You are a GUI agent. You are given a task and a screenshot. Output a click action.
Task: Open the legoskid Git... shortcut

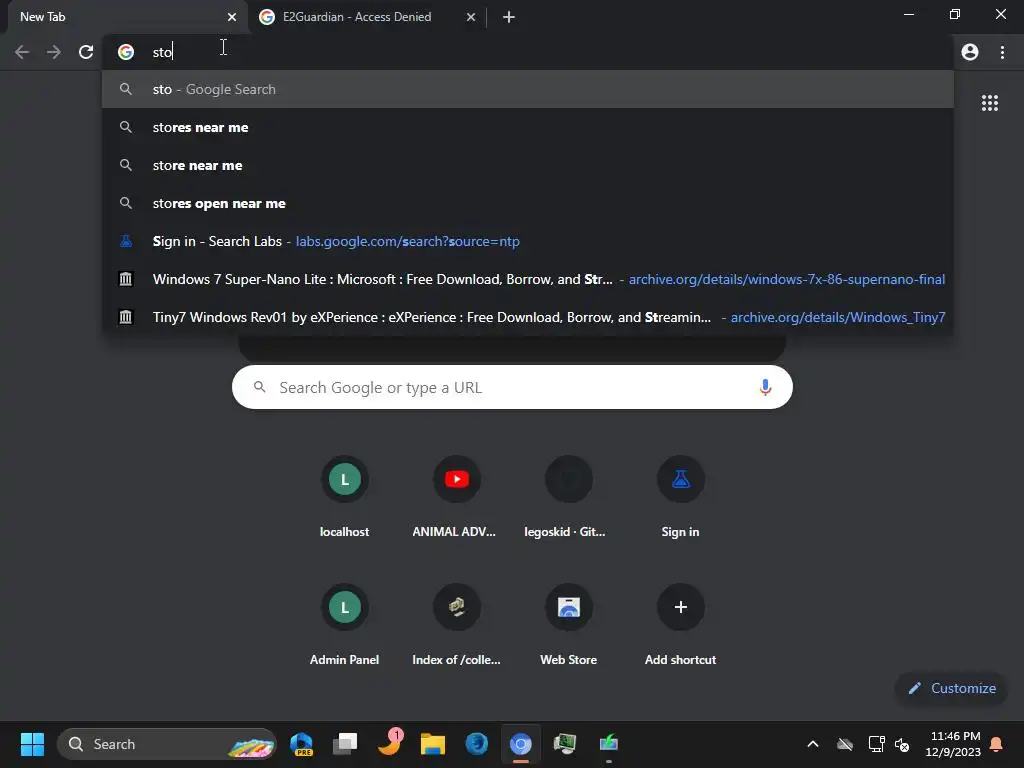click(568, 498)
